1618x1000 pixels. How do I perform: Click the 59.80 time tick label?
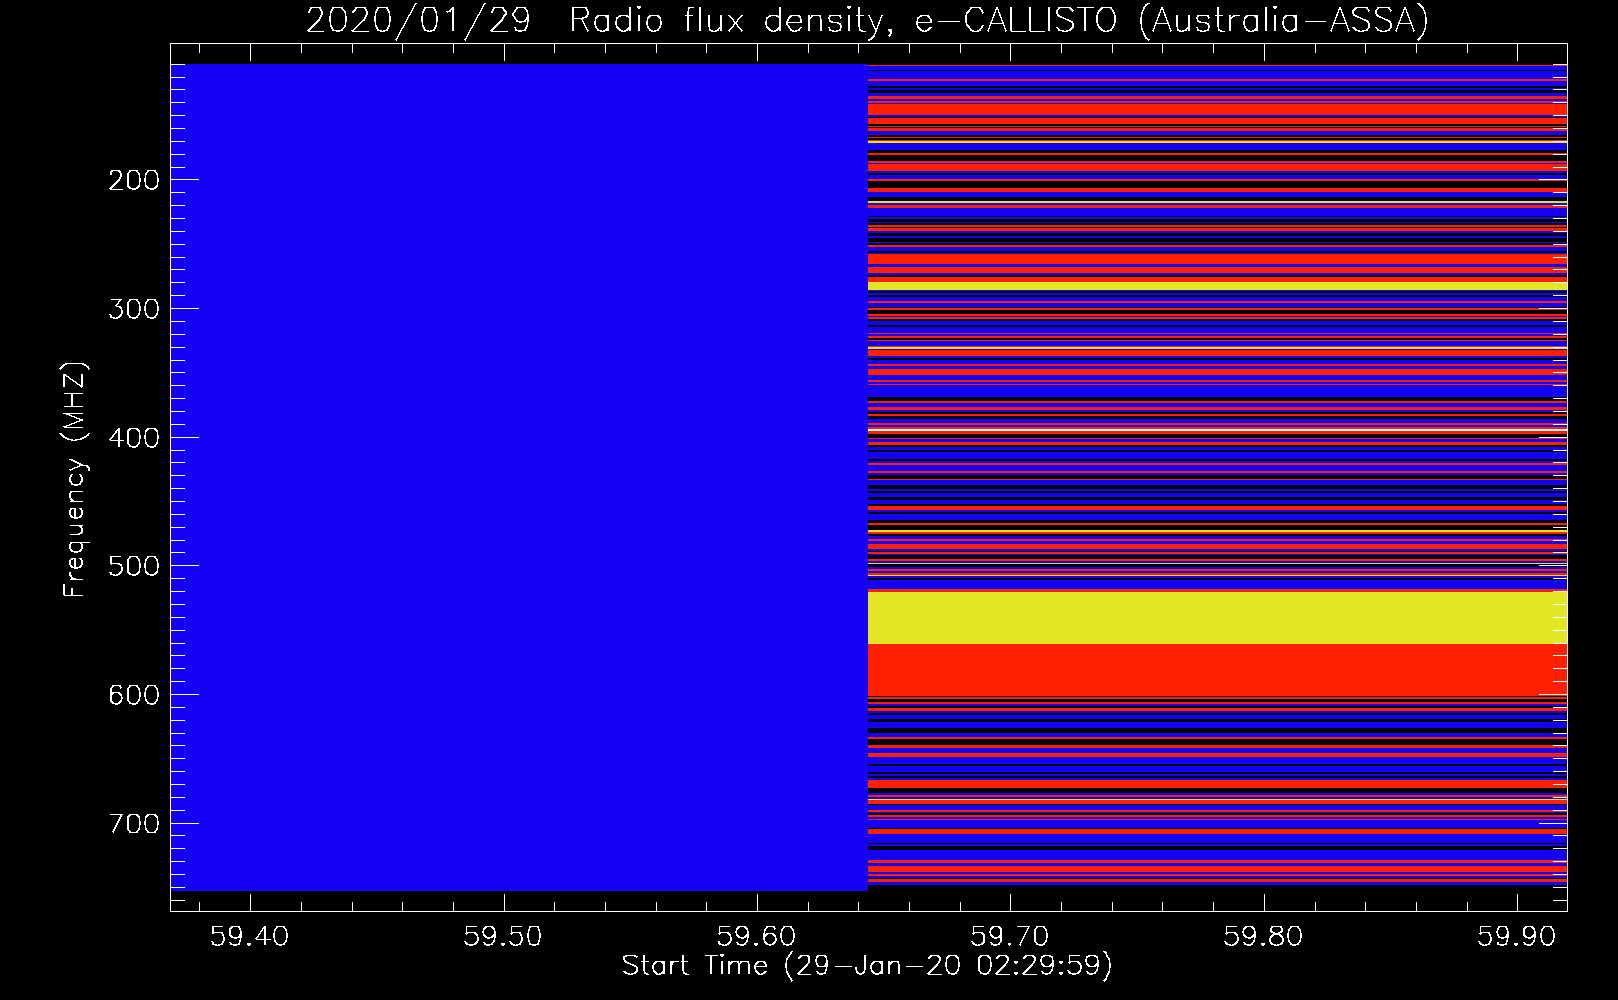(1264, 936)
